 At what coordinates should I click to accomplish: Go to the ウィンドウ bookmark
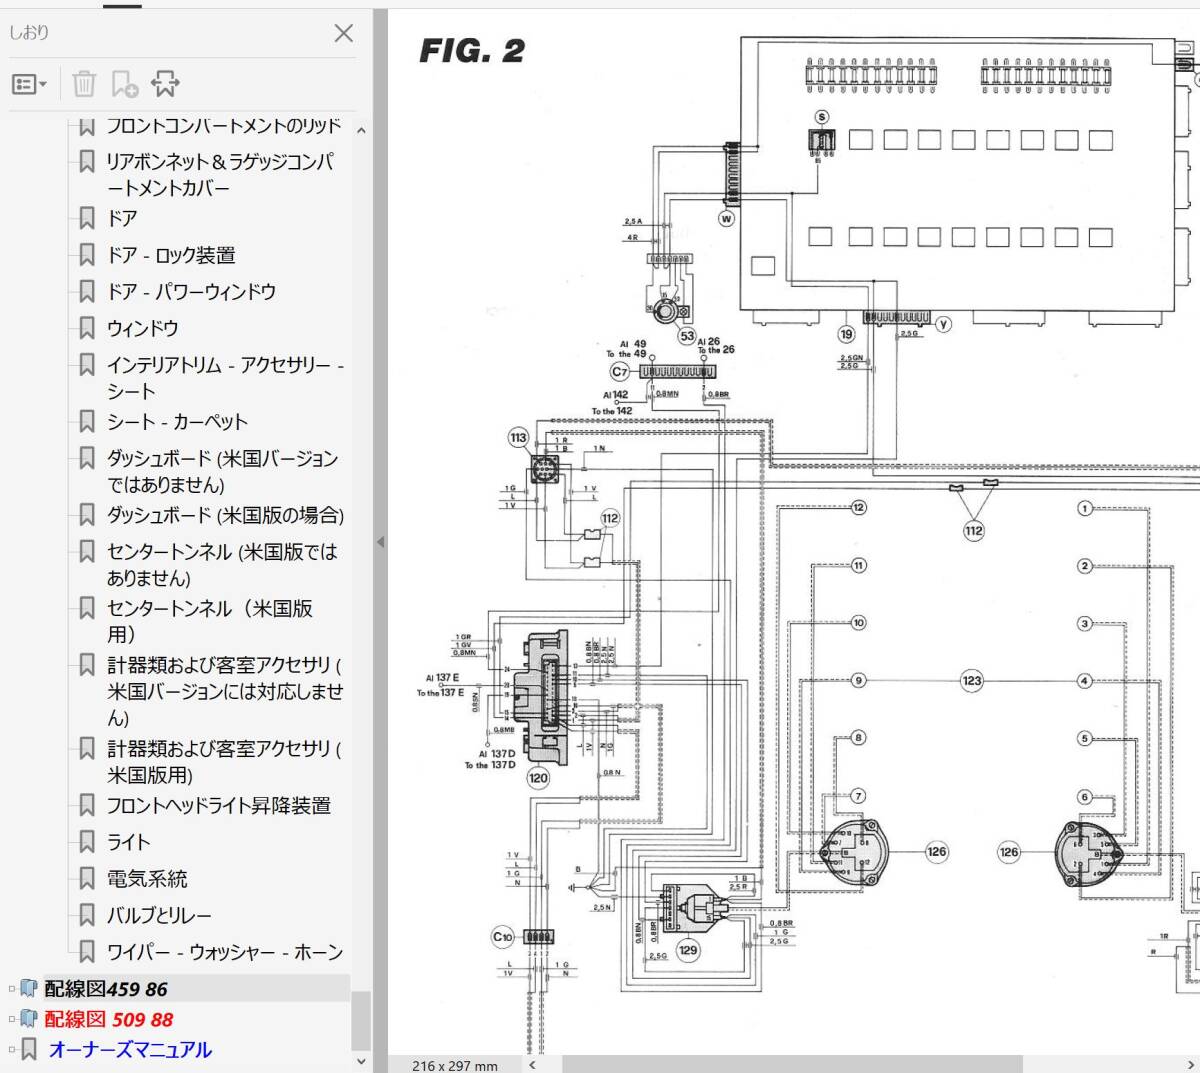click(142, 328)
